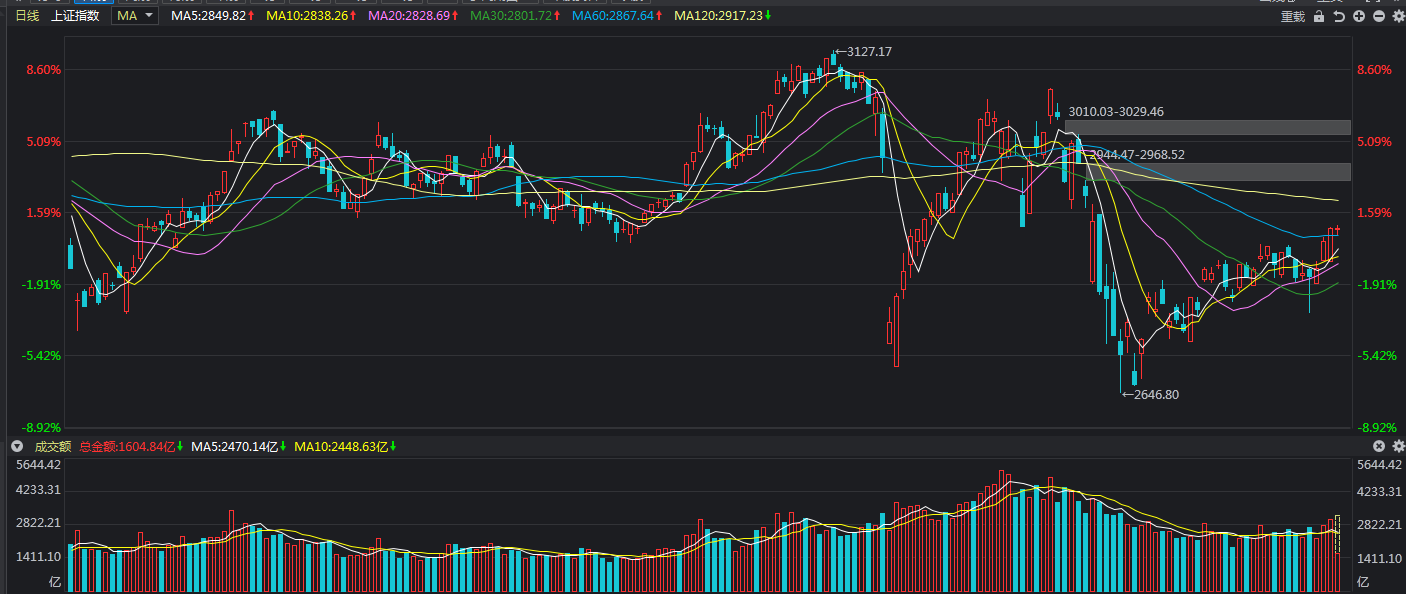Click the MA5 value label
1406x594 pixels.
click(212, 16)
